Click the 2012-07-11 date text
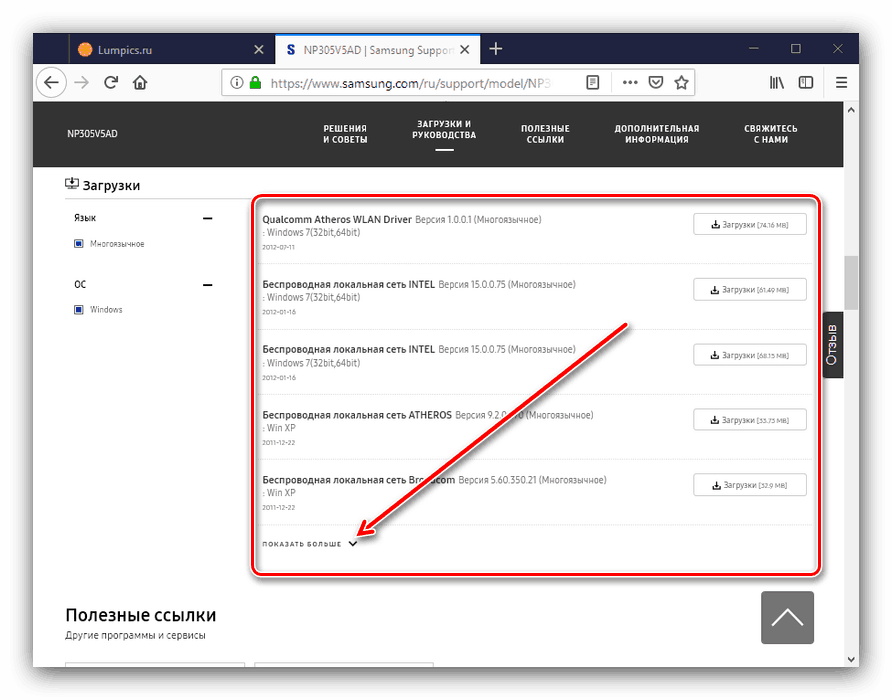 pos(278,247)
